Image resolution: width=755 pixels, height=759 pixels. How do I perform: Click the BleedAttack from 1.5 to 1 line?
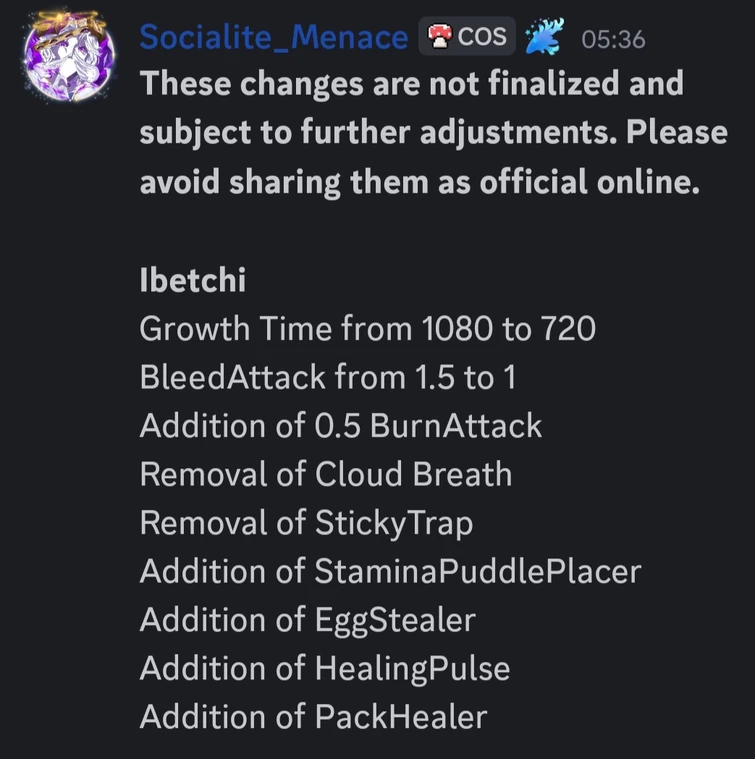click(327, 377)
